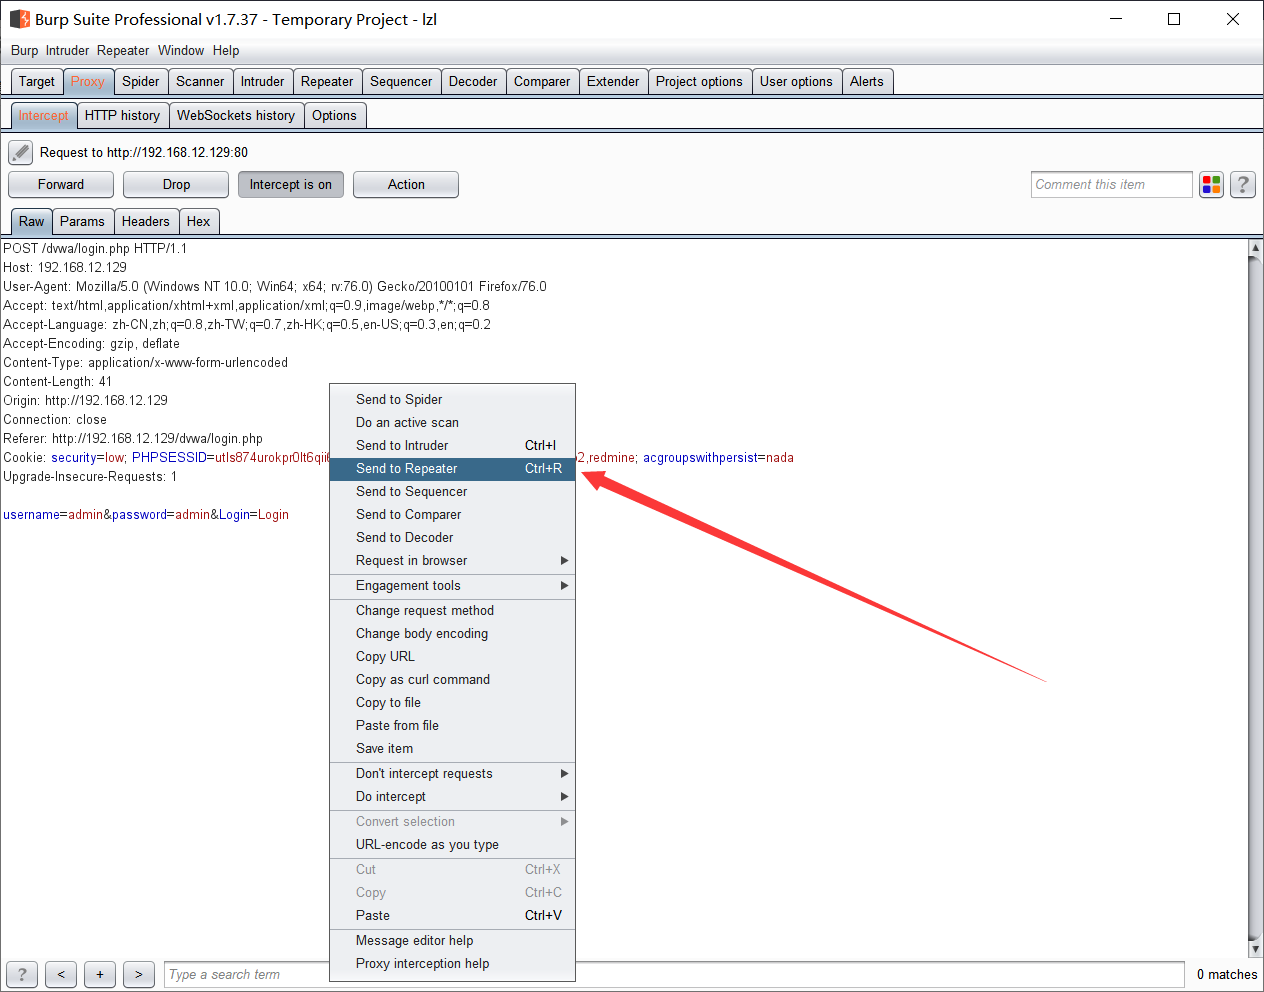Switch to the Params view tab
Screen dimensions: 1264x992
tap(82, 222)
